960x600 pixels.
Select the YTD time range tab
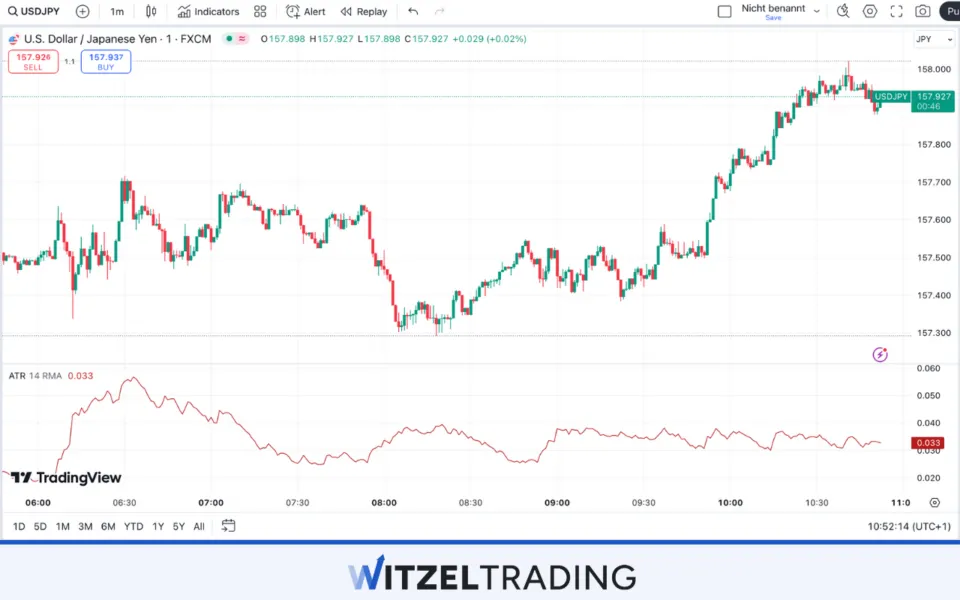pos(133,526)
